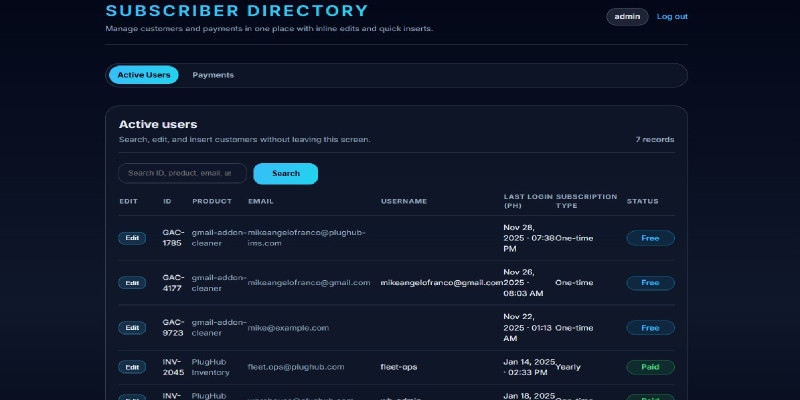Screen dimensions: 800x400
Task: Open Edit for subscriber GAC-4177
Action: pos(131,283)
